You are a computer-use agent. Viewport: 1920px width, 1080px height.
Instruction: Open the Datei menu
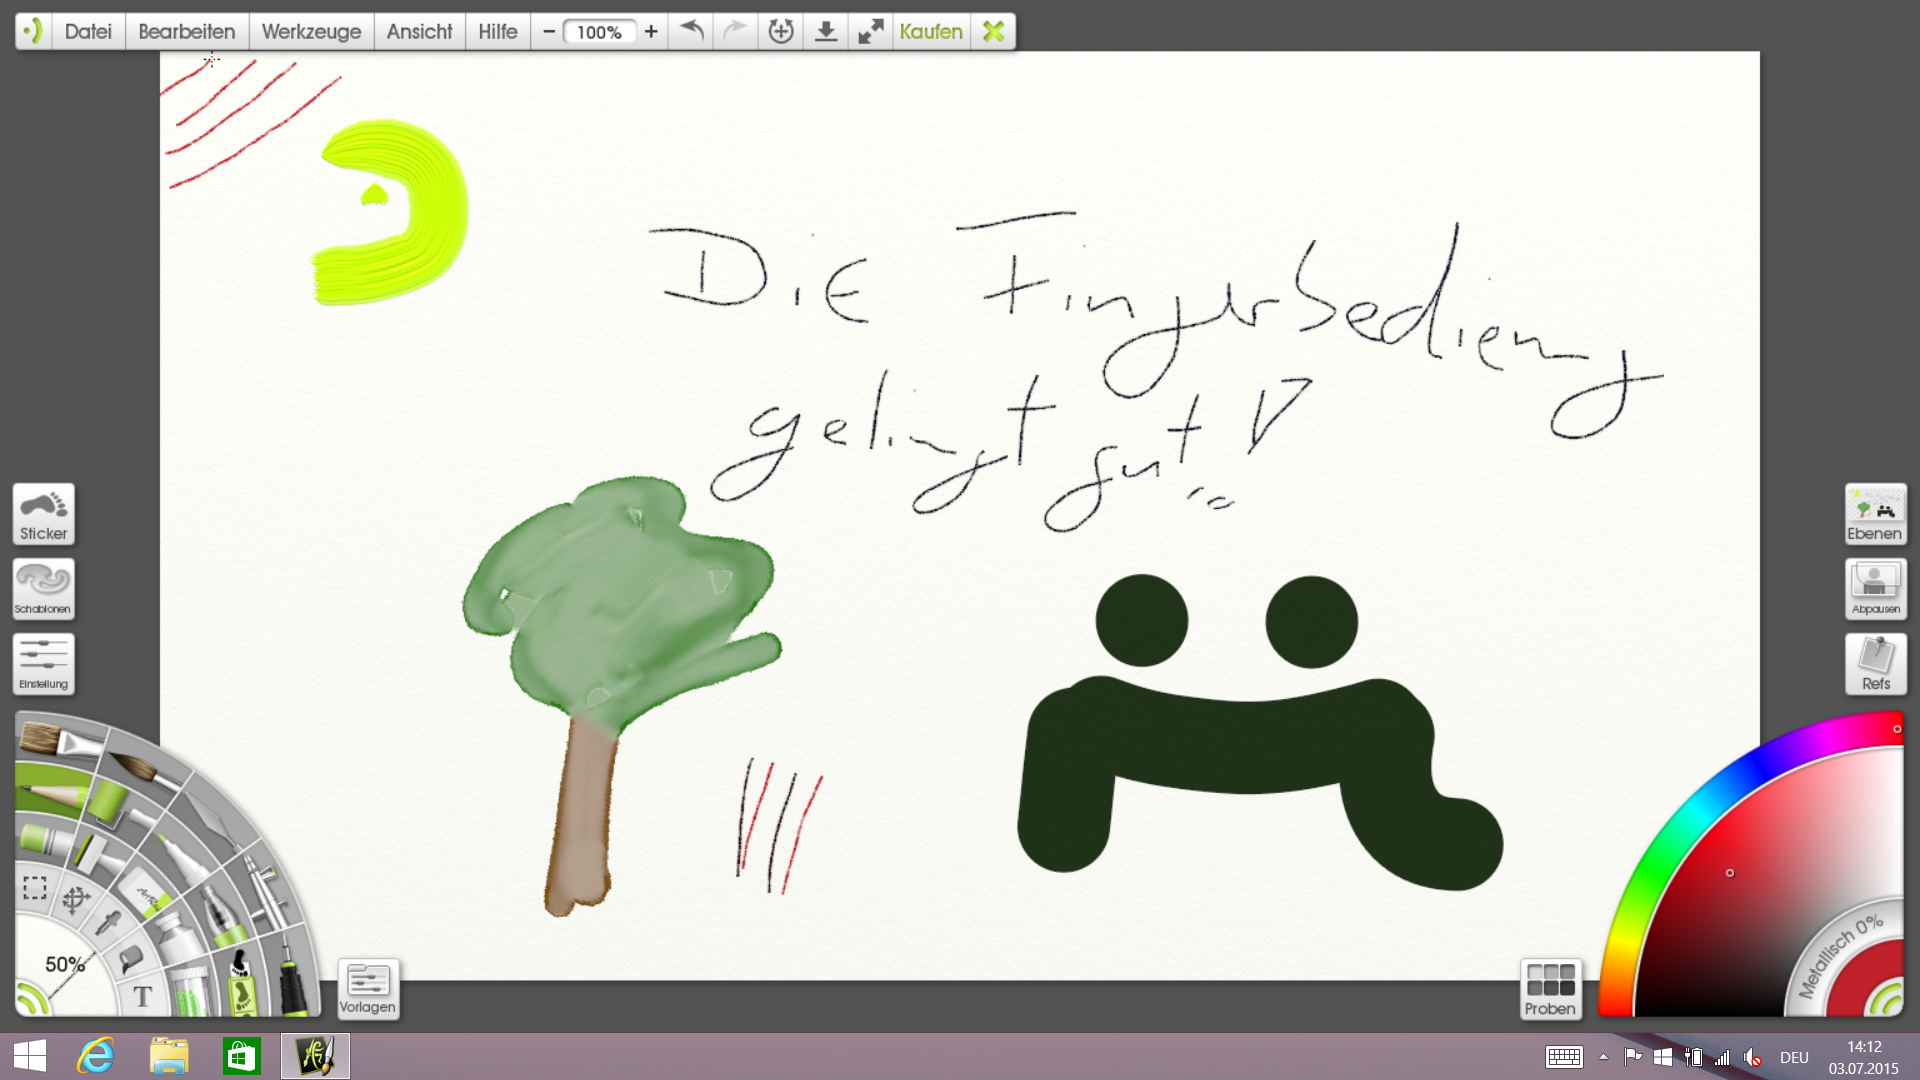88,32
